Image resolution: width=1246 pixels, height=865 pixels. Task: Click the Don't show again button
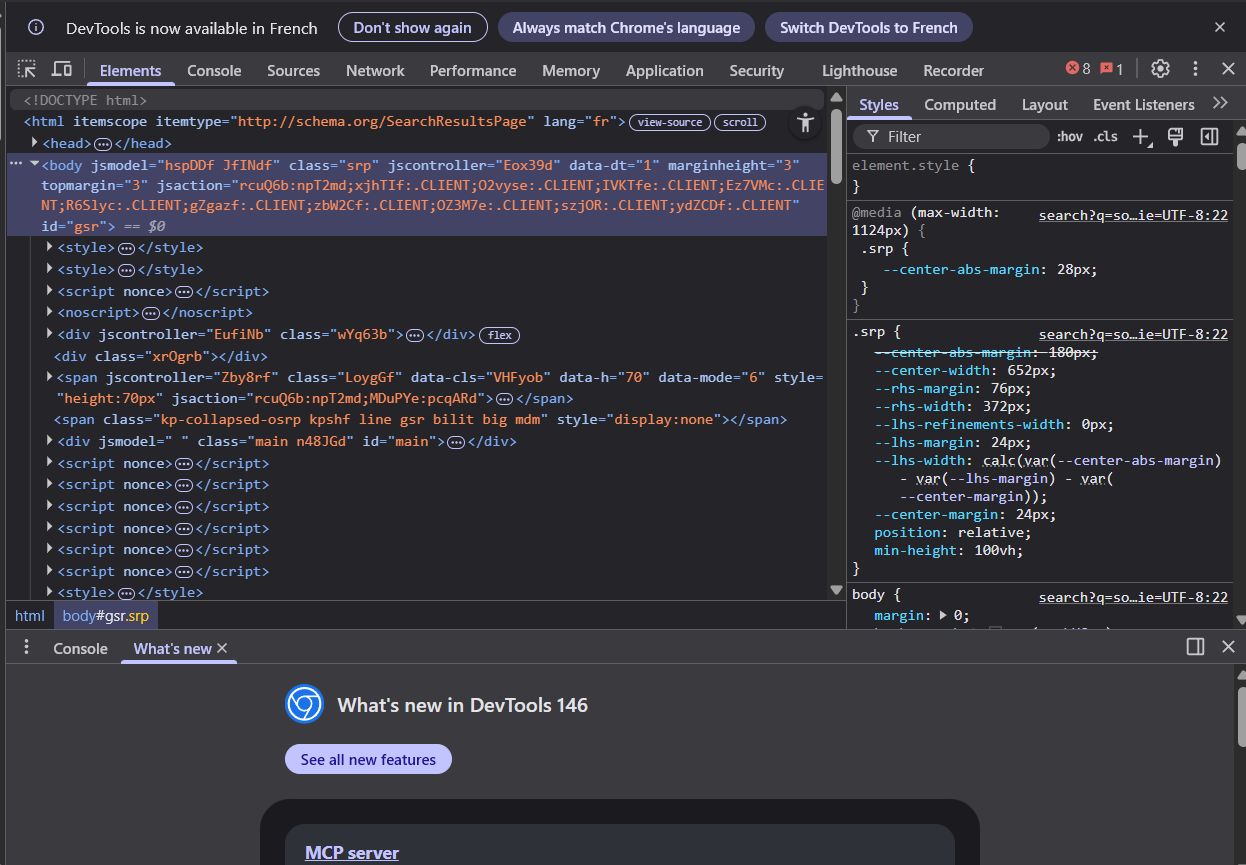(x=412, y=27)
